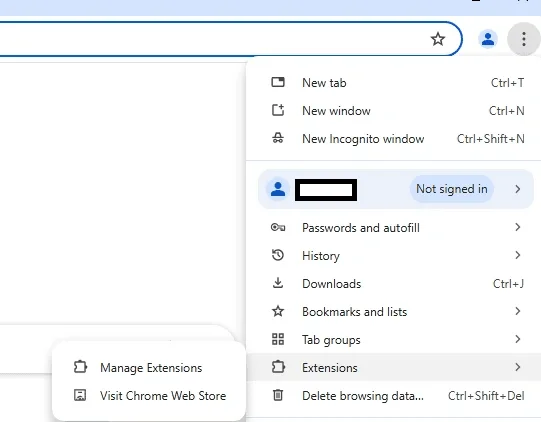The width and height of the screenshot is (541, 422).
Task: Click the Incognito hat-and-glasses icon
Action: pos(278,138)
